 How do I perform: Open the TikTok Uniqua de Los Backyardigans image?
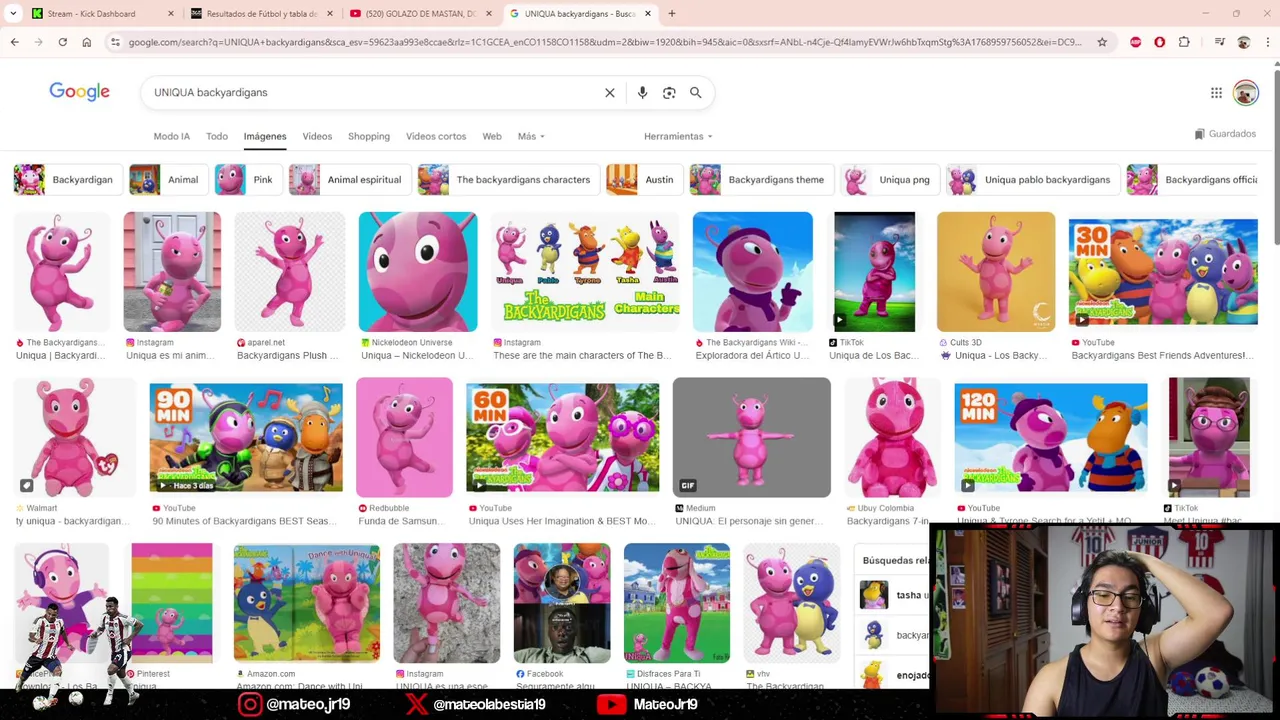click(x=875, y=271)
